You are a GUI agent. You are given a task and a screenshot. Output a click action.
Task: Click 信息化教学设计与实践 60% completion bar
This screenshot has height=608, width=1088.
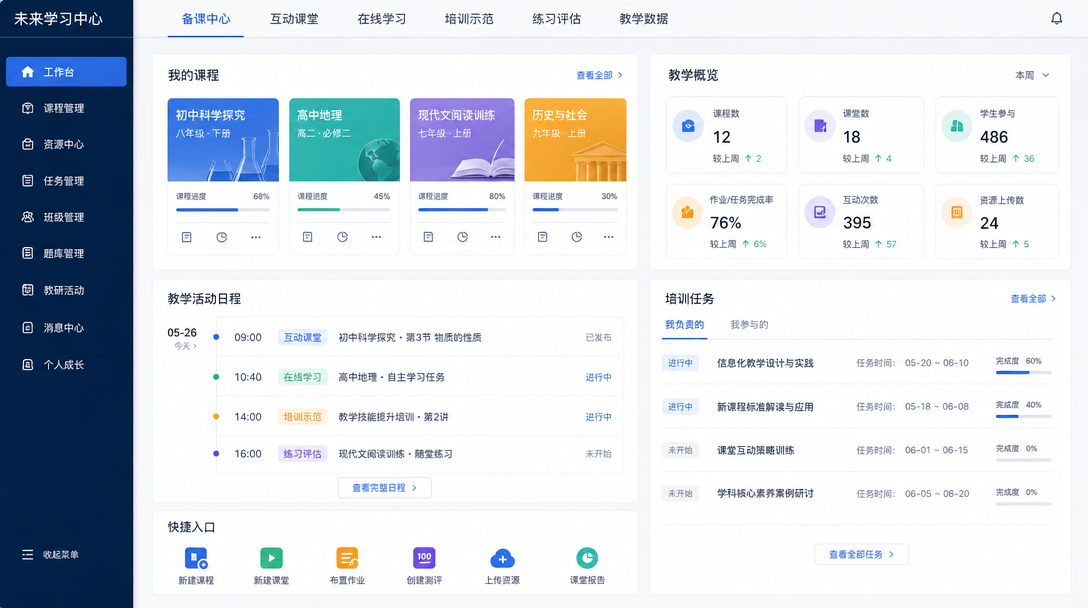(x=1023, y=373)
